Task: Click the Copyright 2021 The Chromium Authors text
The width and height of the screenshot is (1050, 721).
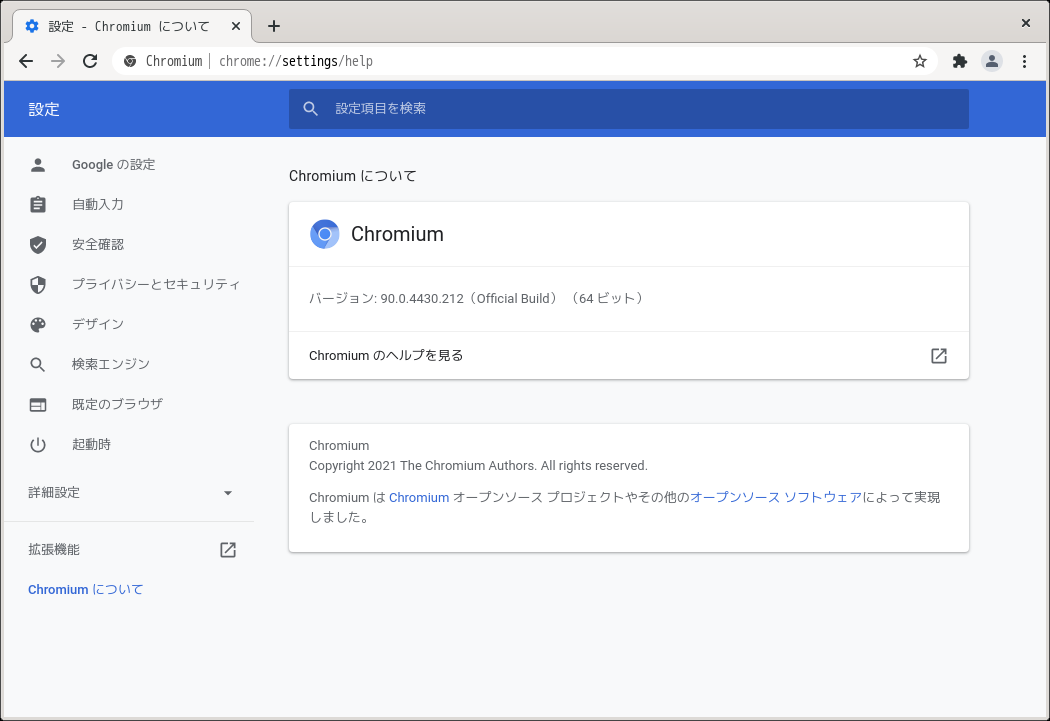Action: pos(478,465)
